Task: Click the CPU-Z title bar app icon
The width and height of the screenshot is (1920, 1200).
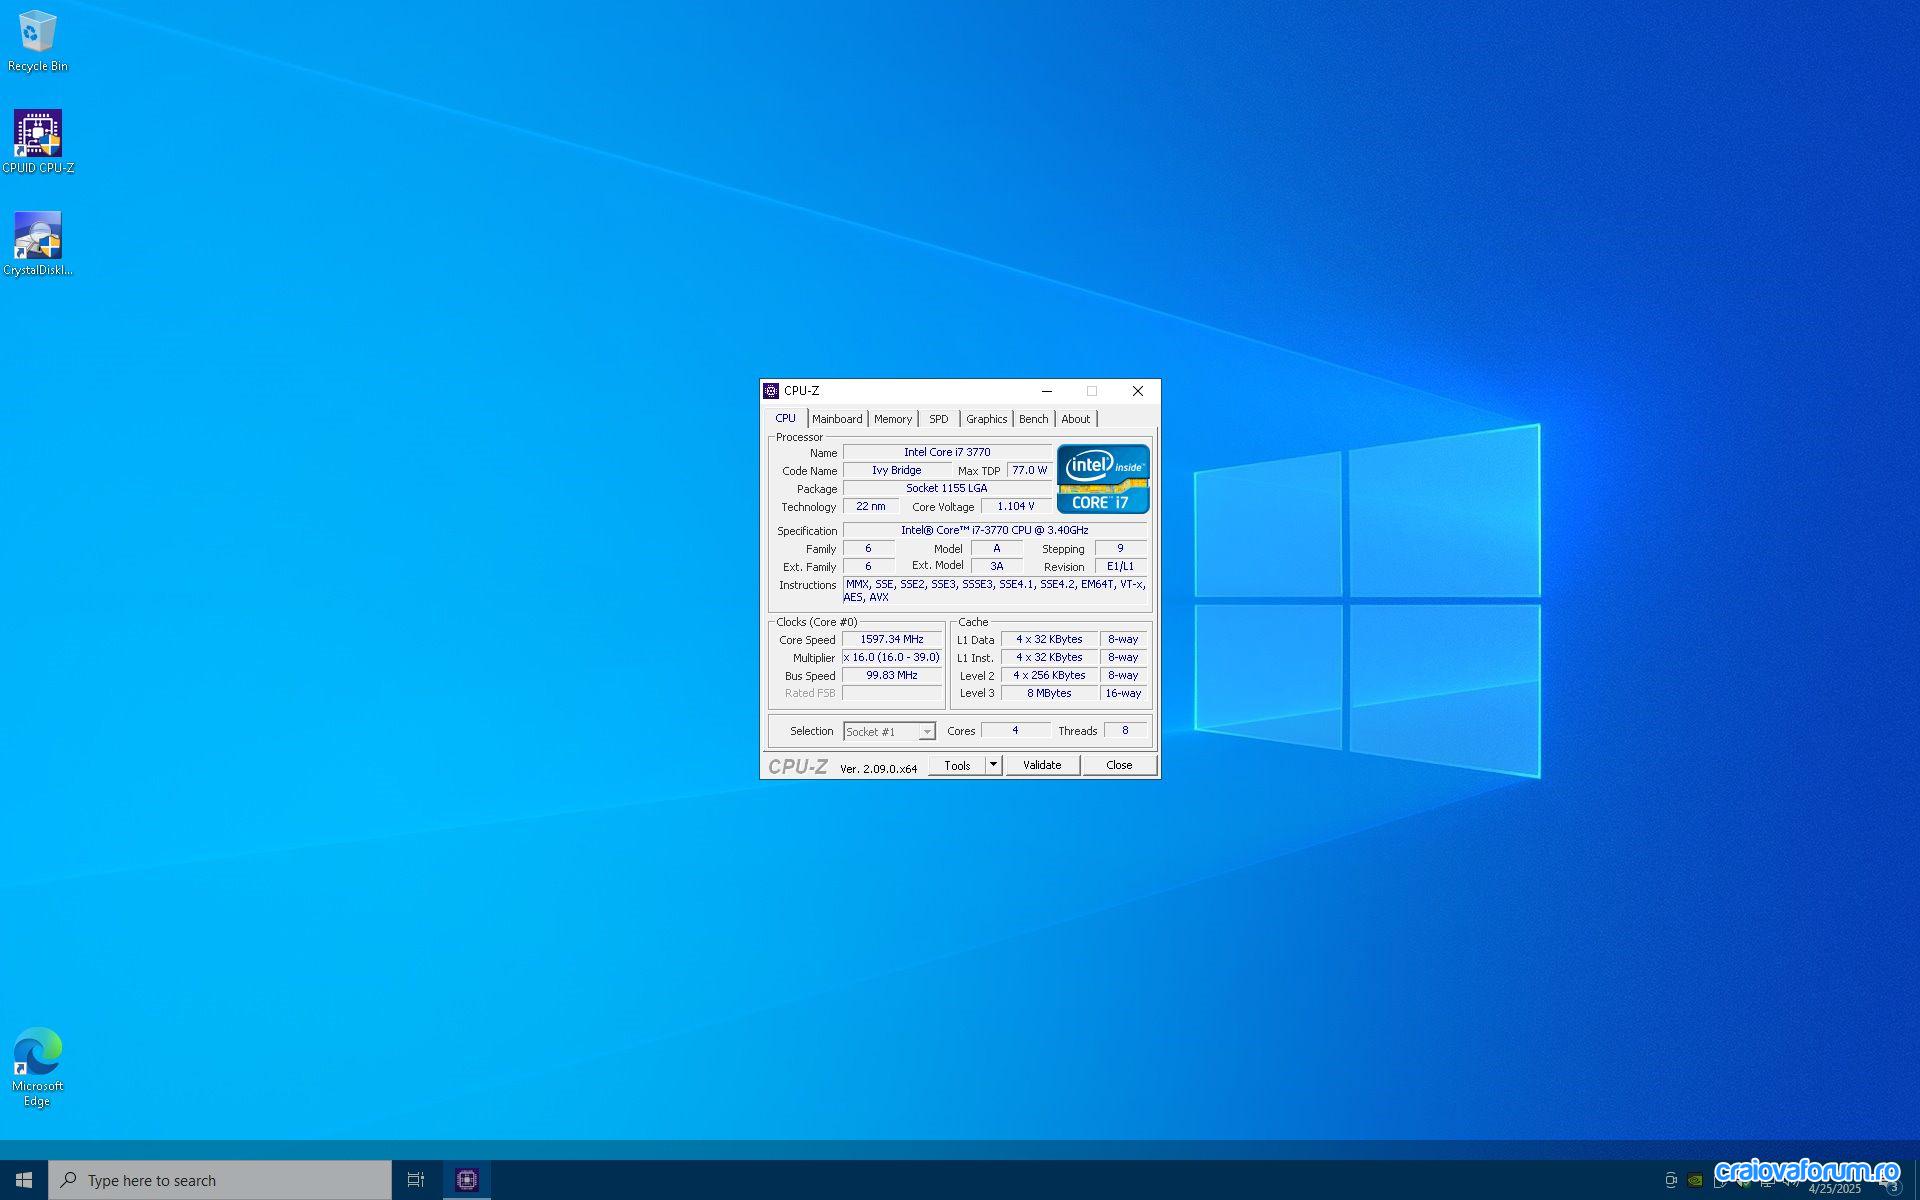Action: click(771, 391)
